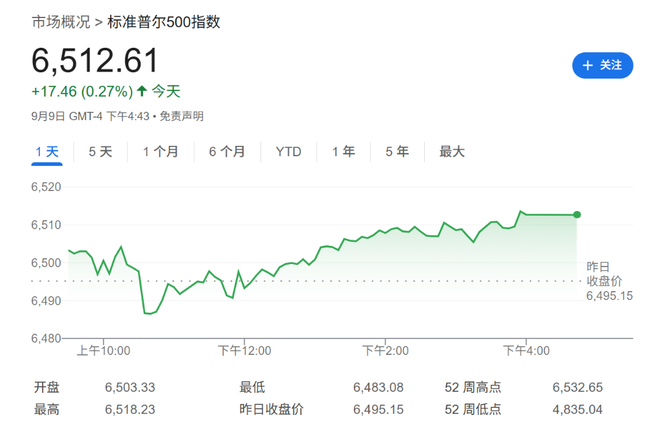Switch chart to the 1 年 range

pos(343,152)
